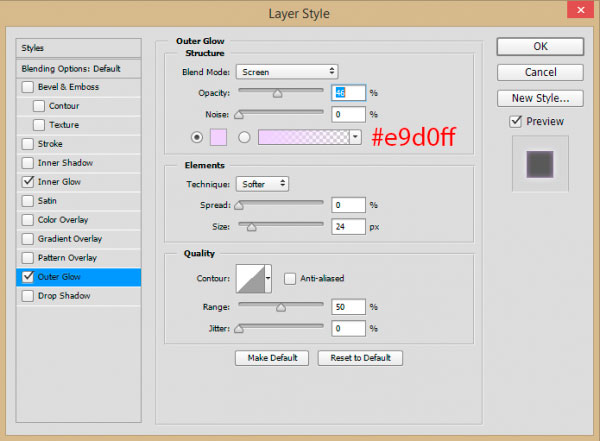The image size is (600, 441).
Task: Open the Blend Mode Screen dropdown
Action: tap(287, 72)
